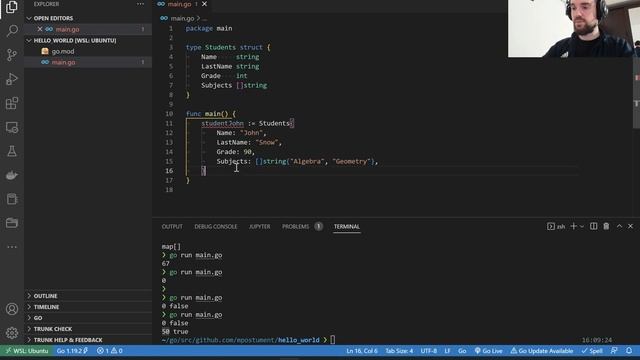This screenshot has height=360, width=640.
Task: Start Go Live server
Action: pos(488,351)
